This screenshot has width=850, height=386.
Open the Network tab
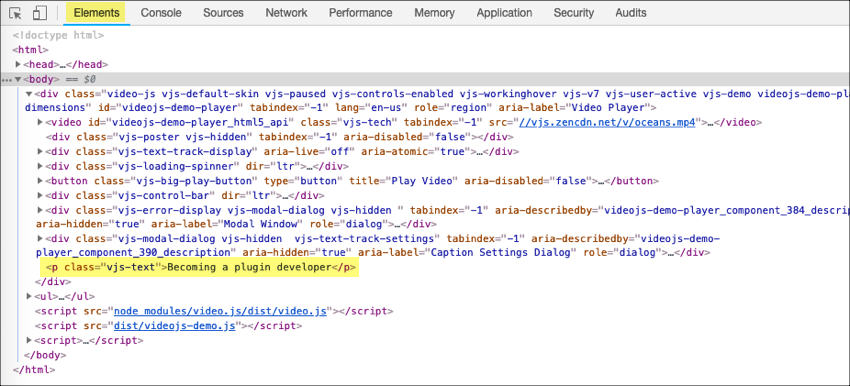(x=286, y=12)
